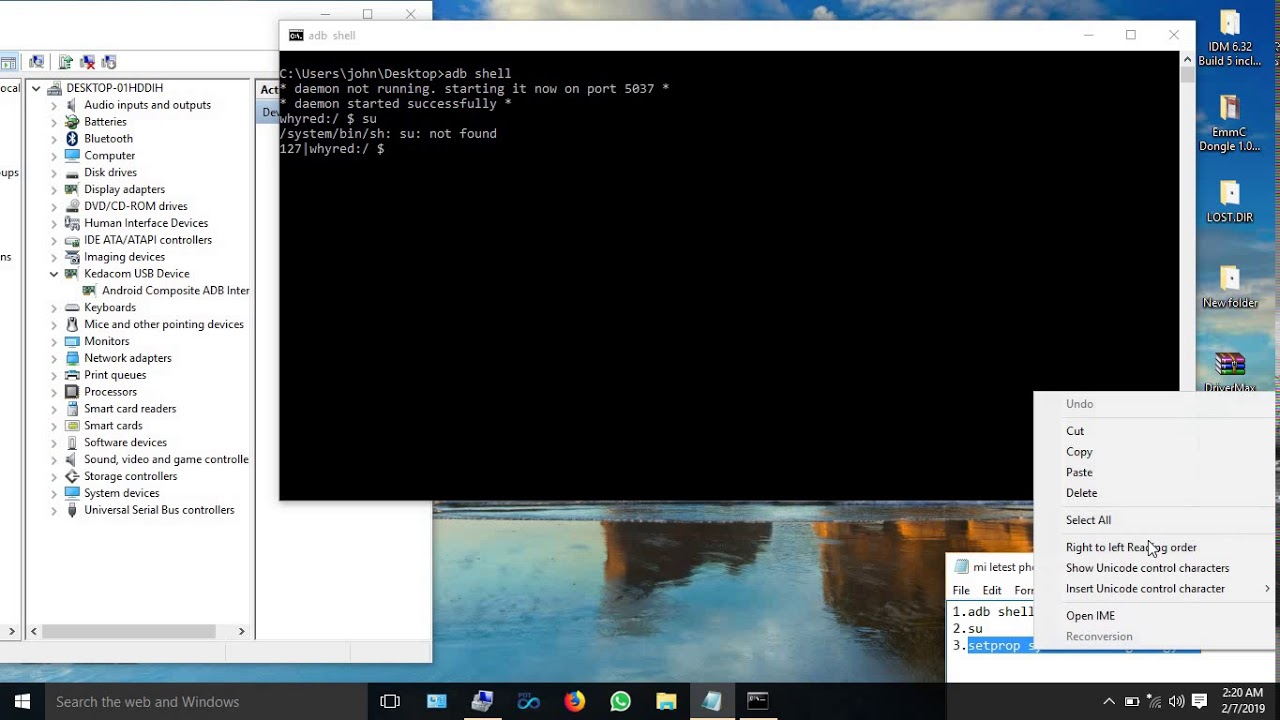Screen dimensions: 1280x720
Task: Open Action Center notifications icon
Action: pyautogui.click(x=1200, y=702)
